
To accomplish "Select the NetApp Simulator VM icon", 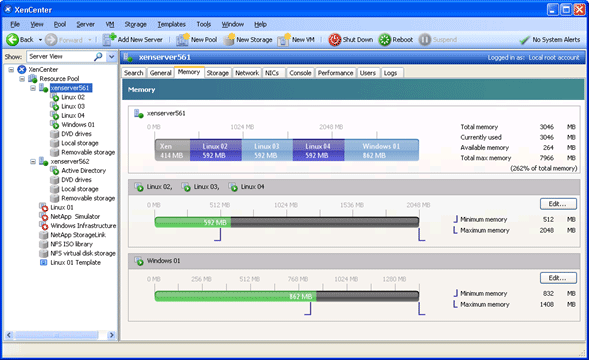I will [x=44, y=216].
